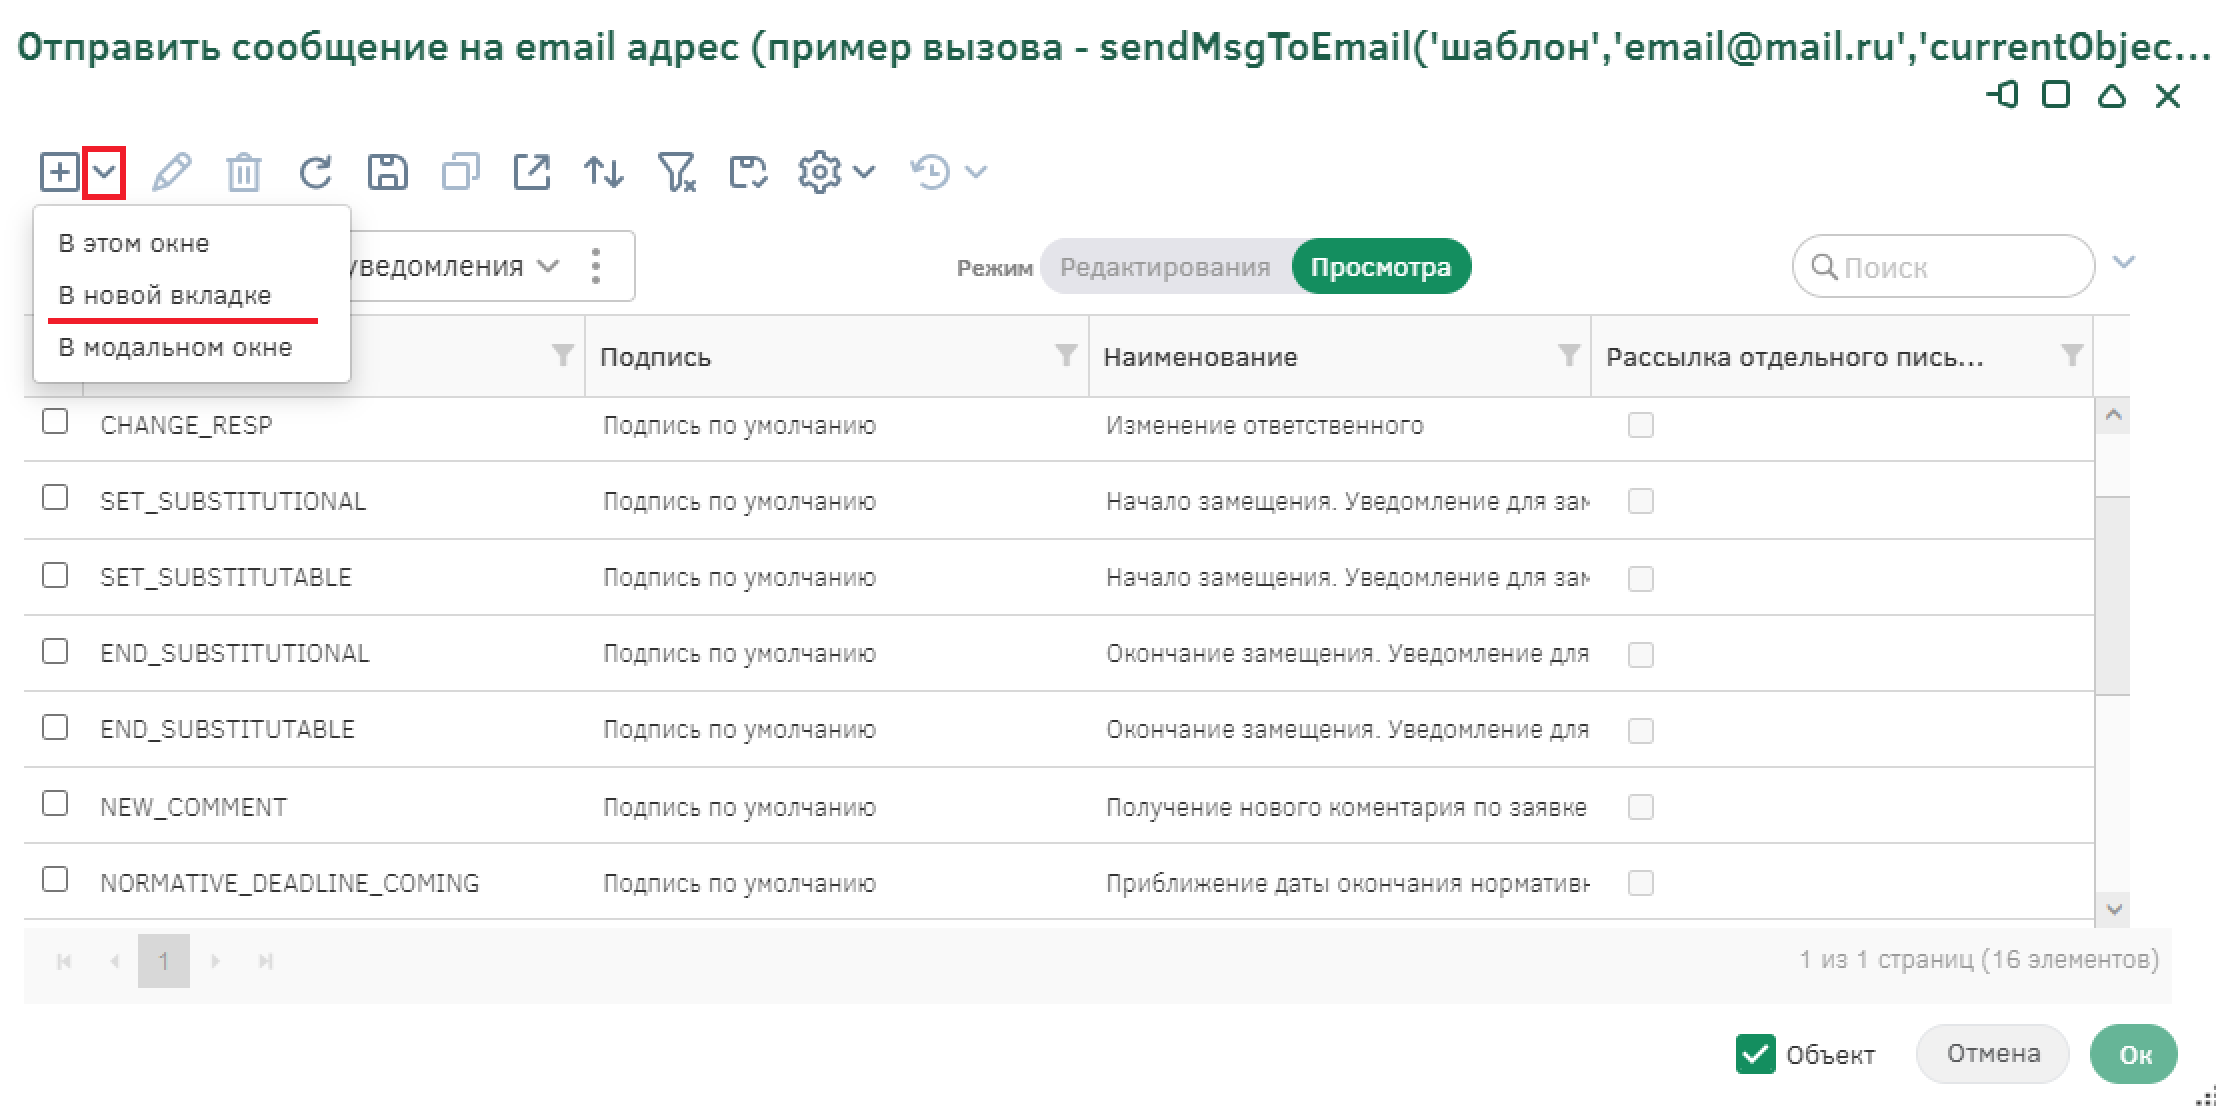2216x1106 pixels.
Task: Open the gear Settings icon
Action: 819,172
